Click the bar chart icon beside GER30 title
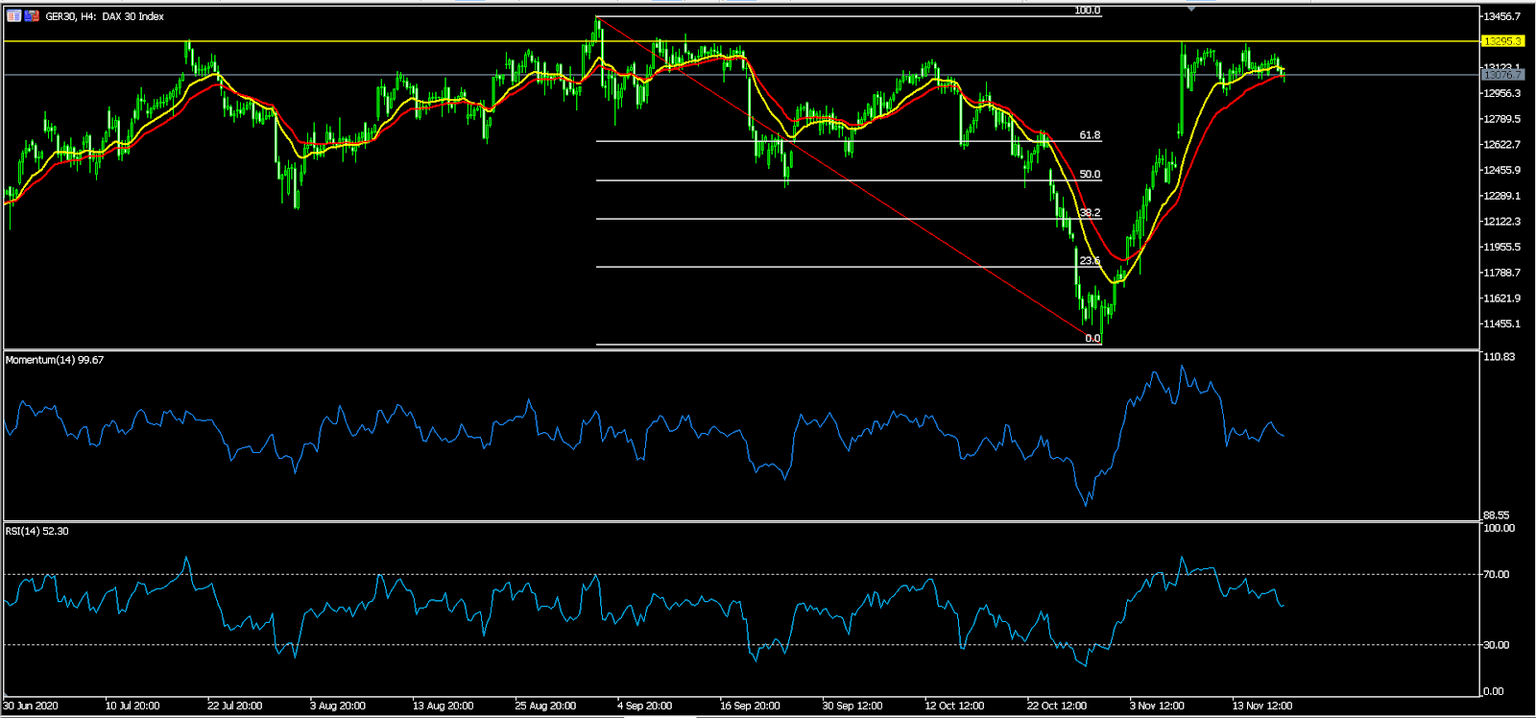Viewport: 1536px width, 718px height. point(14,16)
